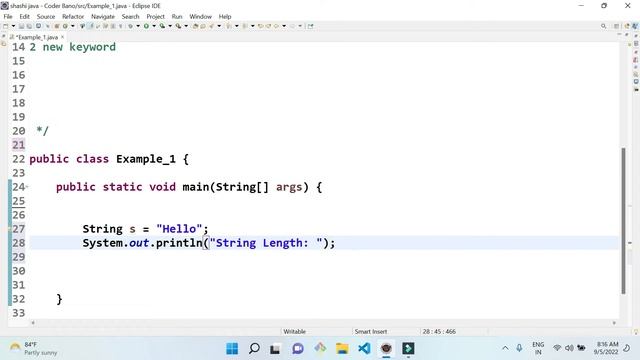This screenshot has height=360, width=640.
Task: Click the Eclipse IDE taskbar icon
Action: pos(386,349)
